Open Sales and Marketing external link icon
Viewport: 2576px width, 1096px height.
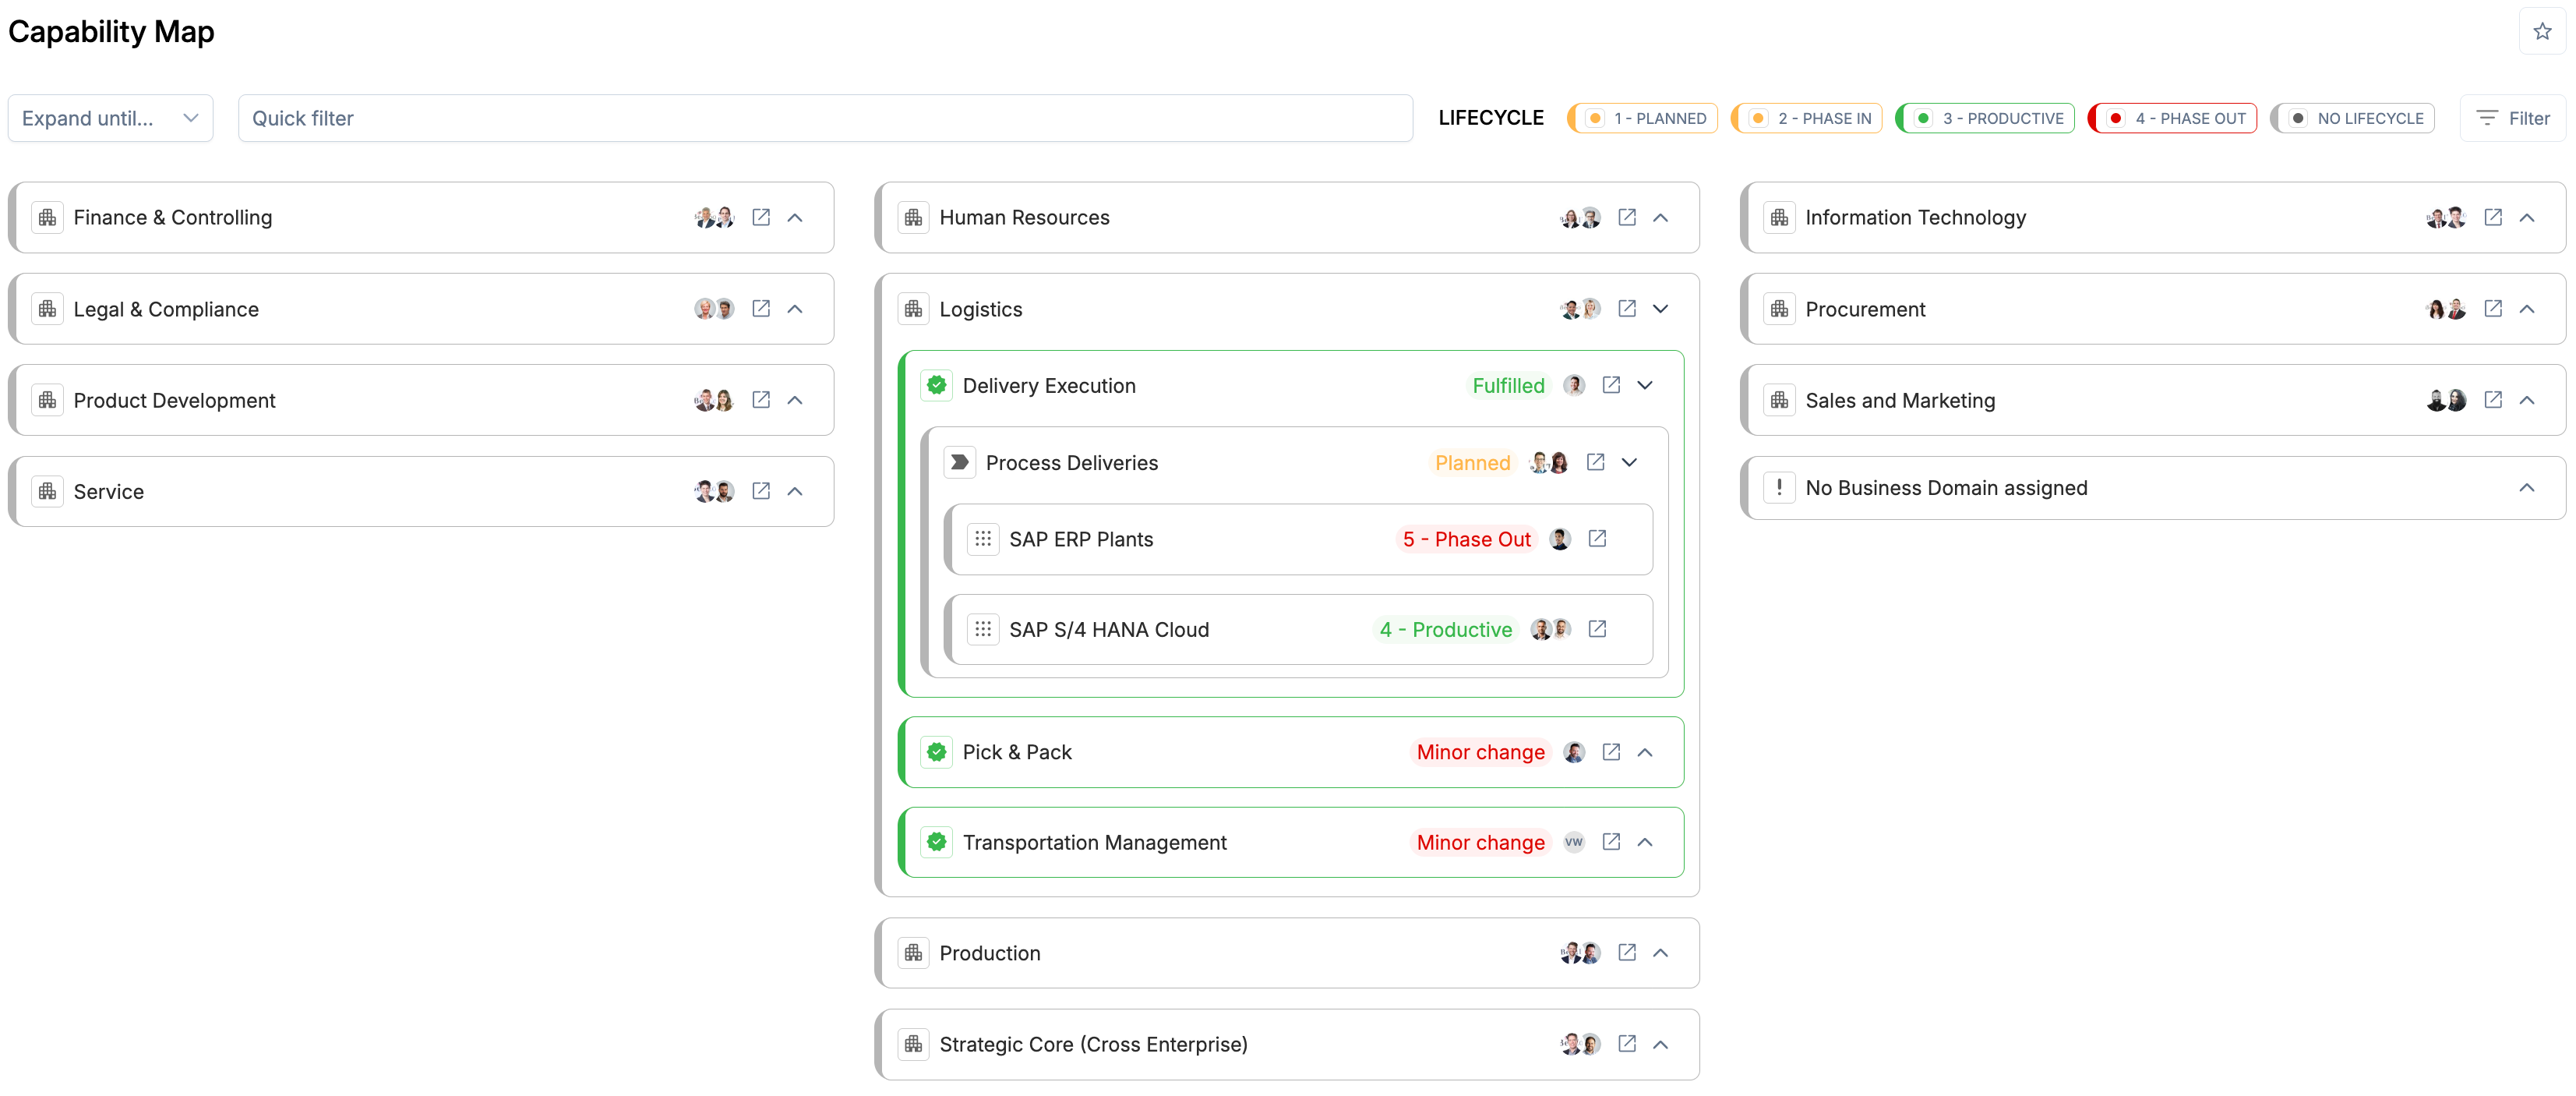coord(2492,400)
